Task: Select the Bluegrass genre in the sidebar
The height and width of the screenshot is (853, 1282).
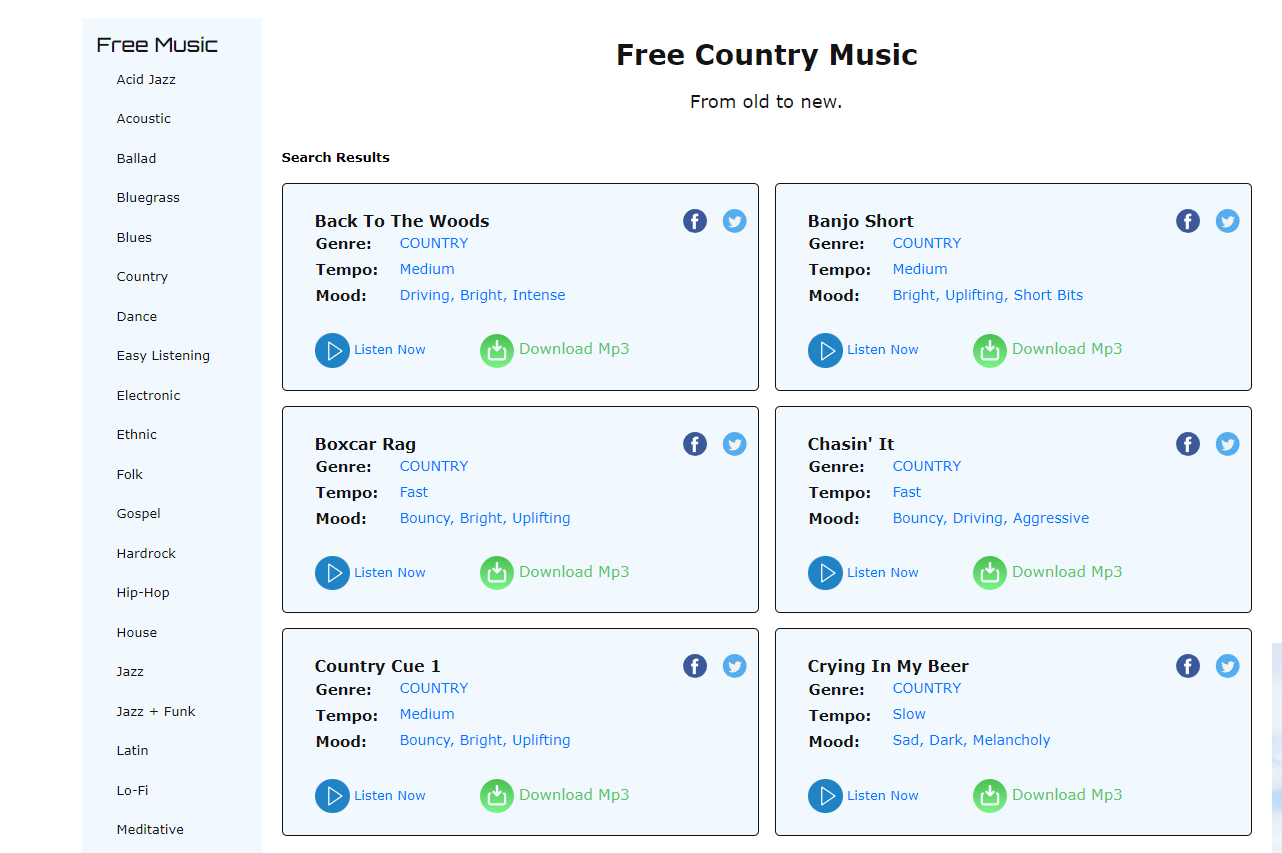Action: (x=148, y=197)
